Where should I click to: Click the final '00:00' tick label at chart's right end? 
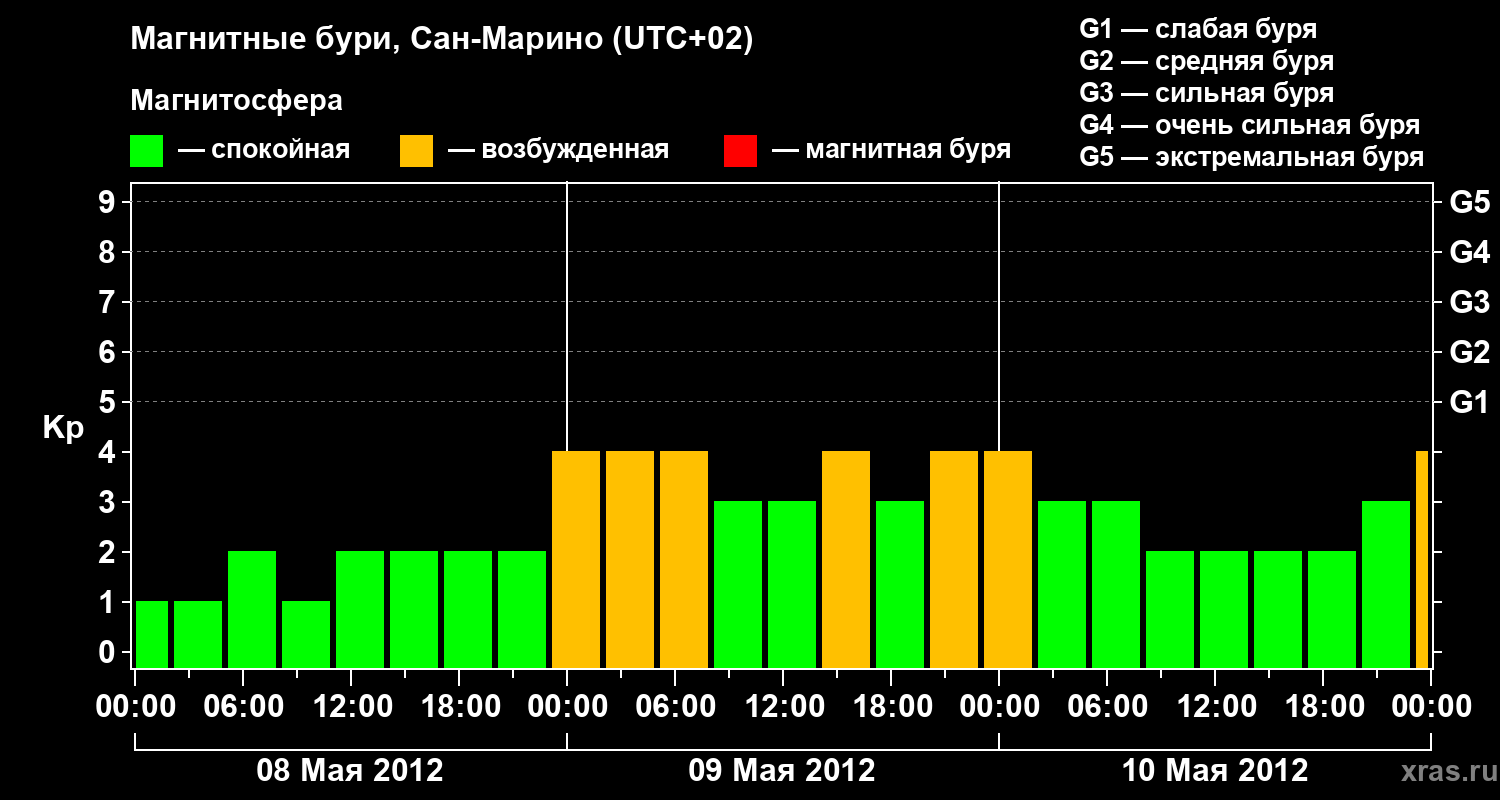[x=1431, y=707]
